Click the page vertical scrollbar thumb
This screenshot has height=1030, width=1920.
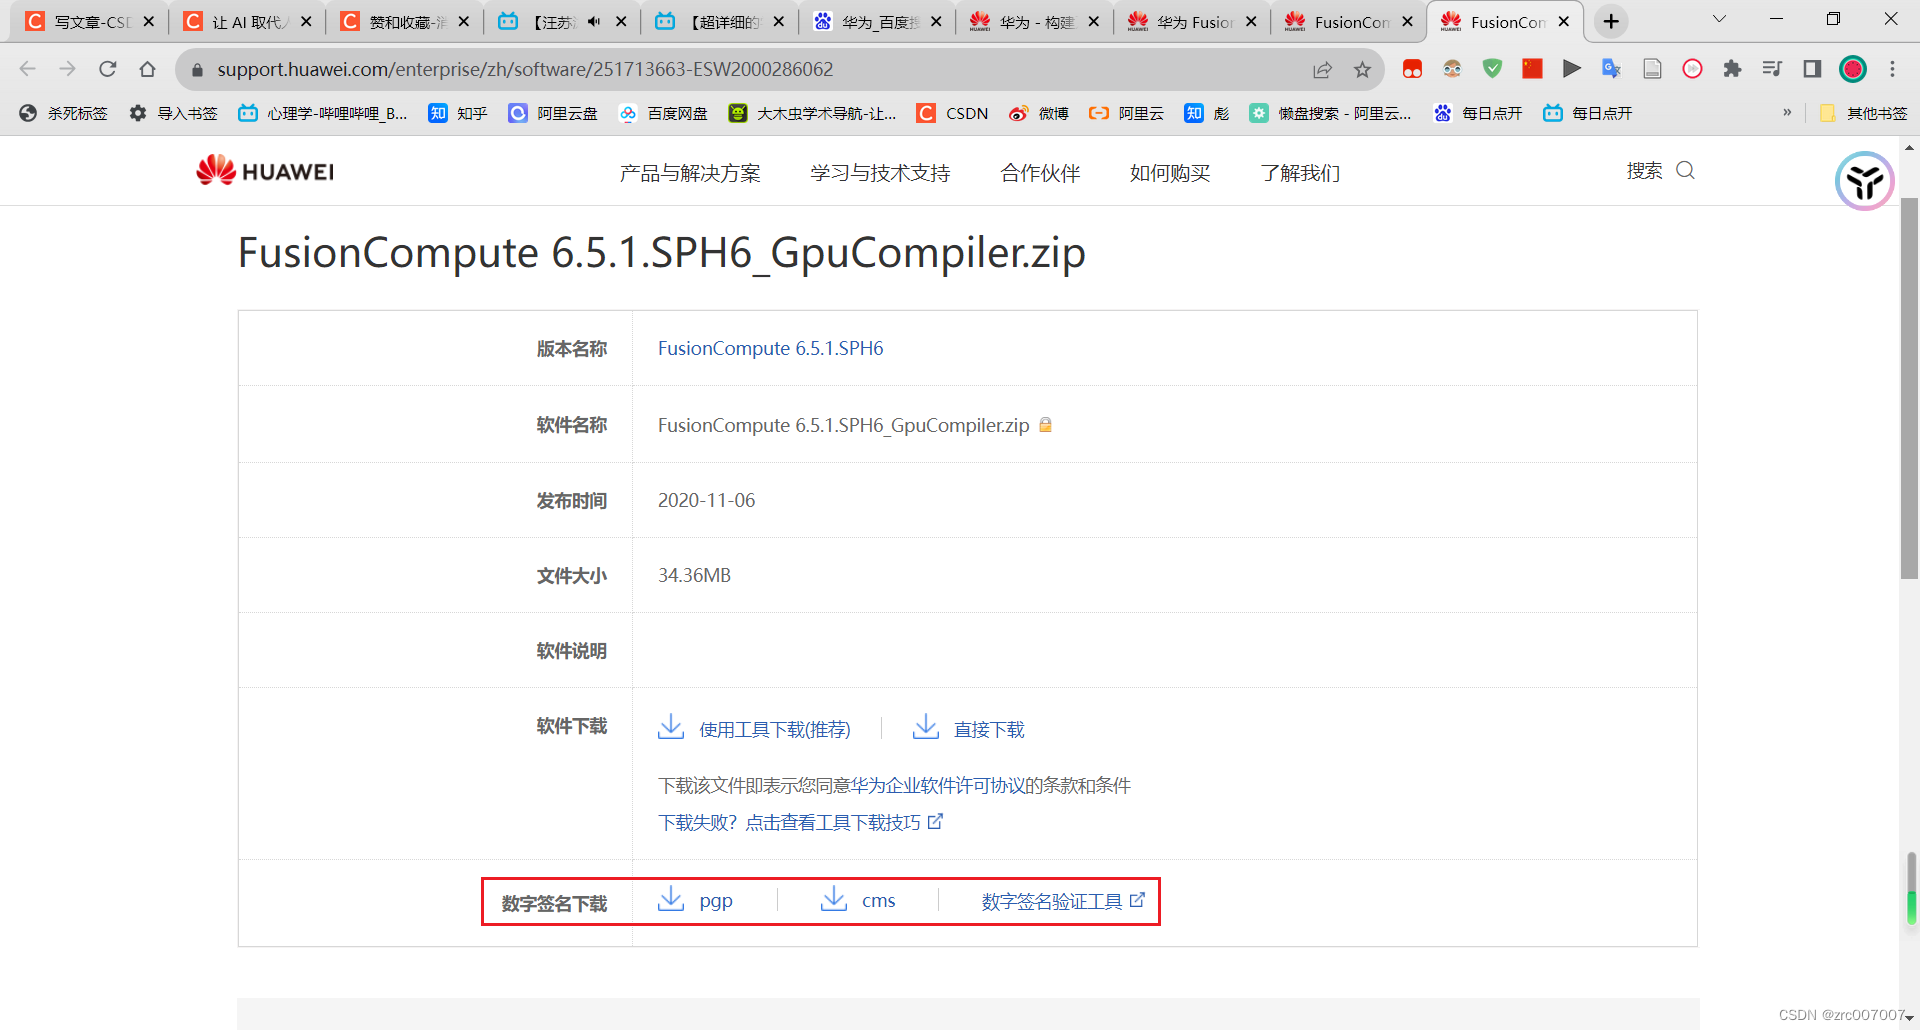pyautogui.click(x=1909, y=388)
